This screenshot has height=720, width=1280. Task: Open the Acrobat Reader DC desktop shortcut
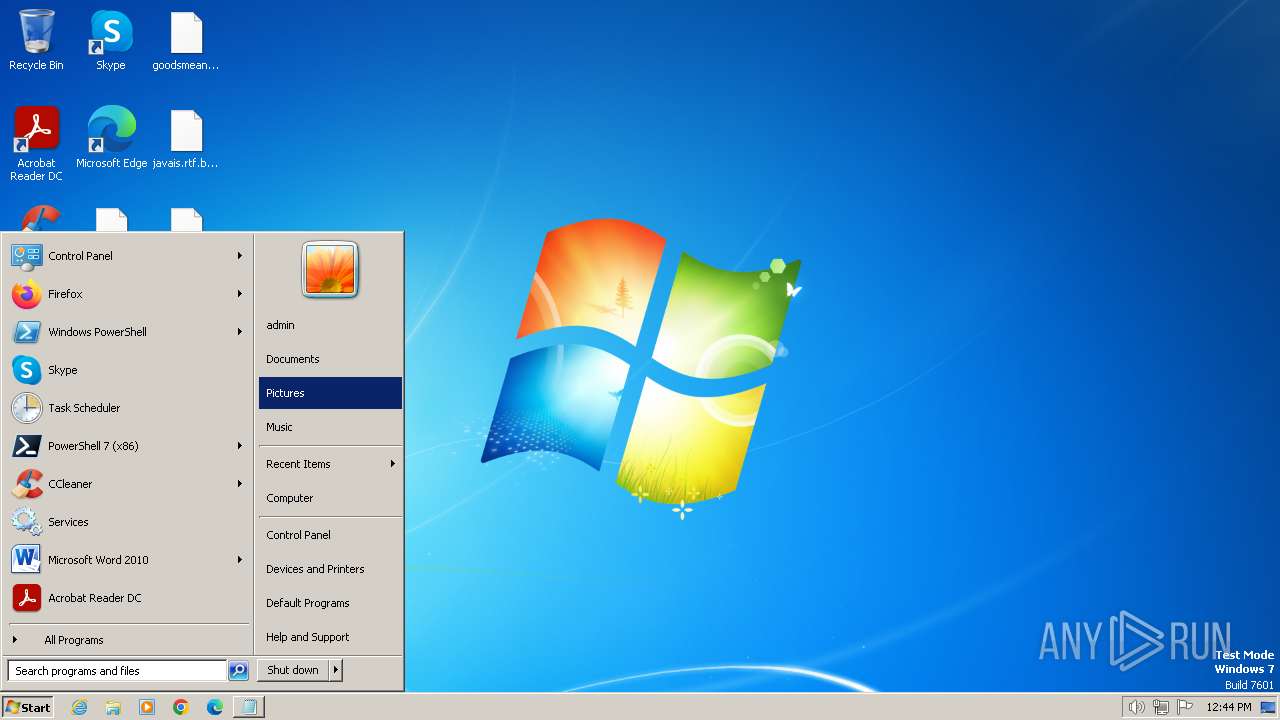(36, 143)
